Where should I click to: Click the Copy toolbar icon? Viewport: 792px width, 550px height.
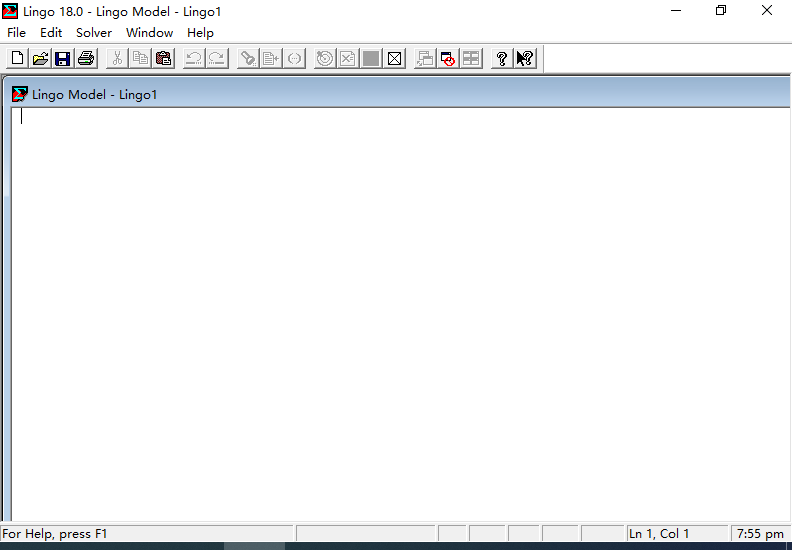pyautogui.click(x=140, y=59)
